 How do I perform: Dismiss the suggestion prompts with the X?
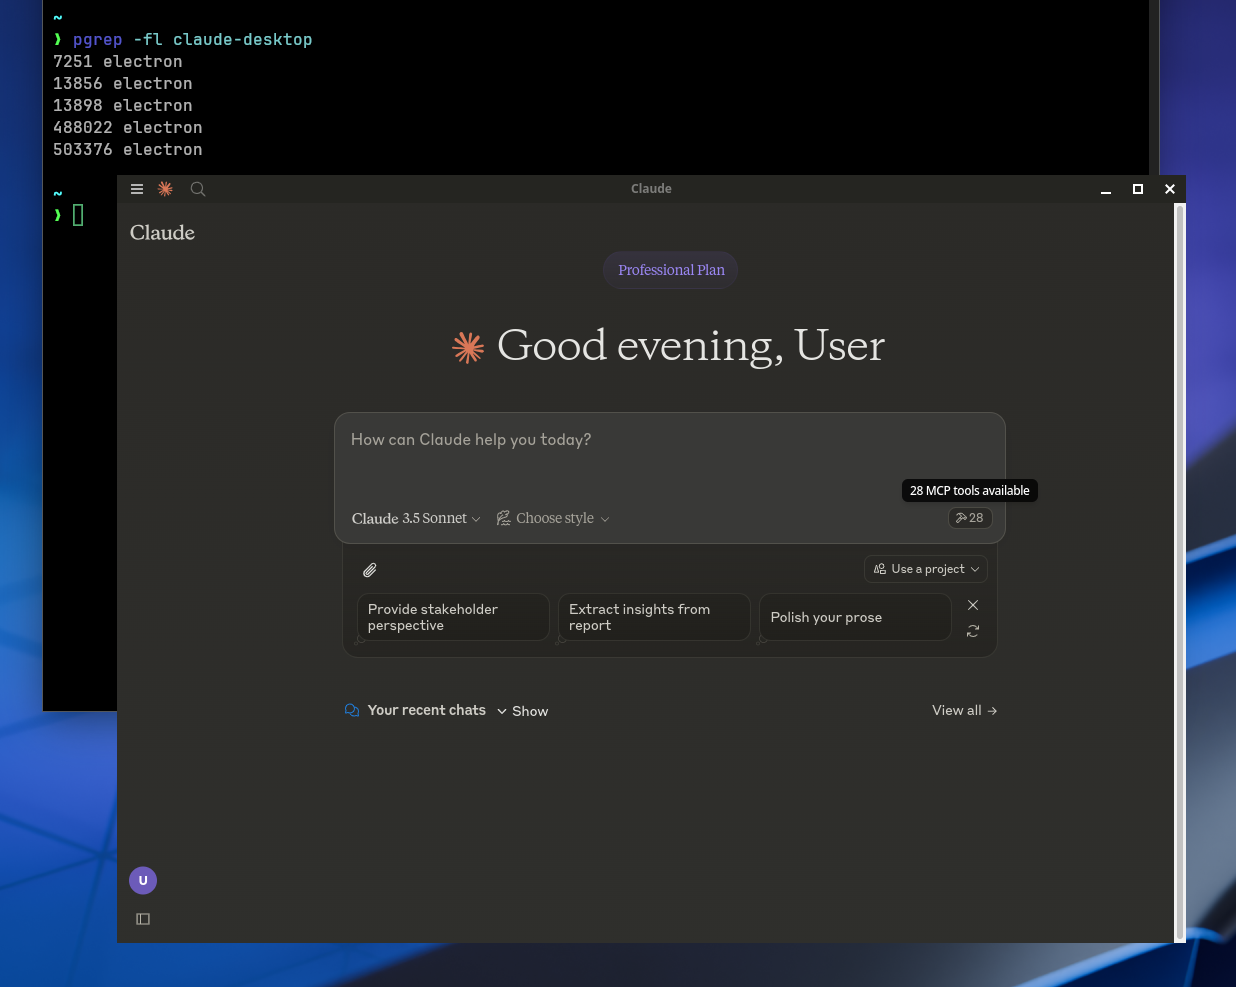coord(972,605)
